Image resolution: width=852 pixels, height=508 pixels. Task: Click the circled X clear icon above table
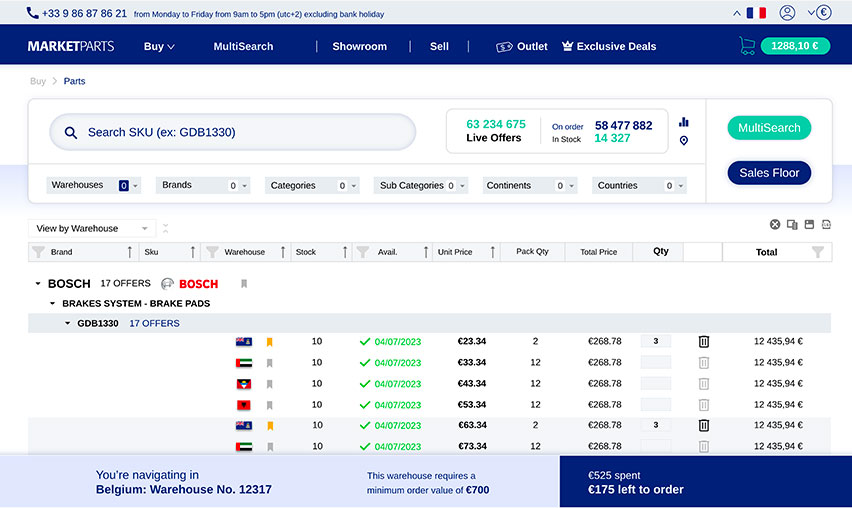coord(775,225)
